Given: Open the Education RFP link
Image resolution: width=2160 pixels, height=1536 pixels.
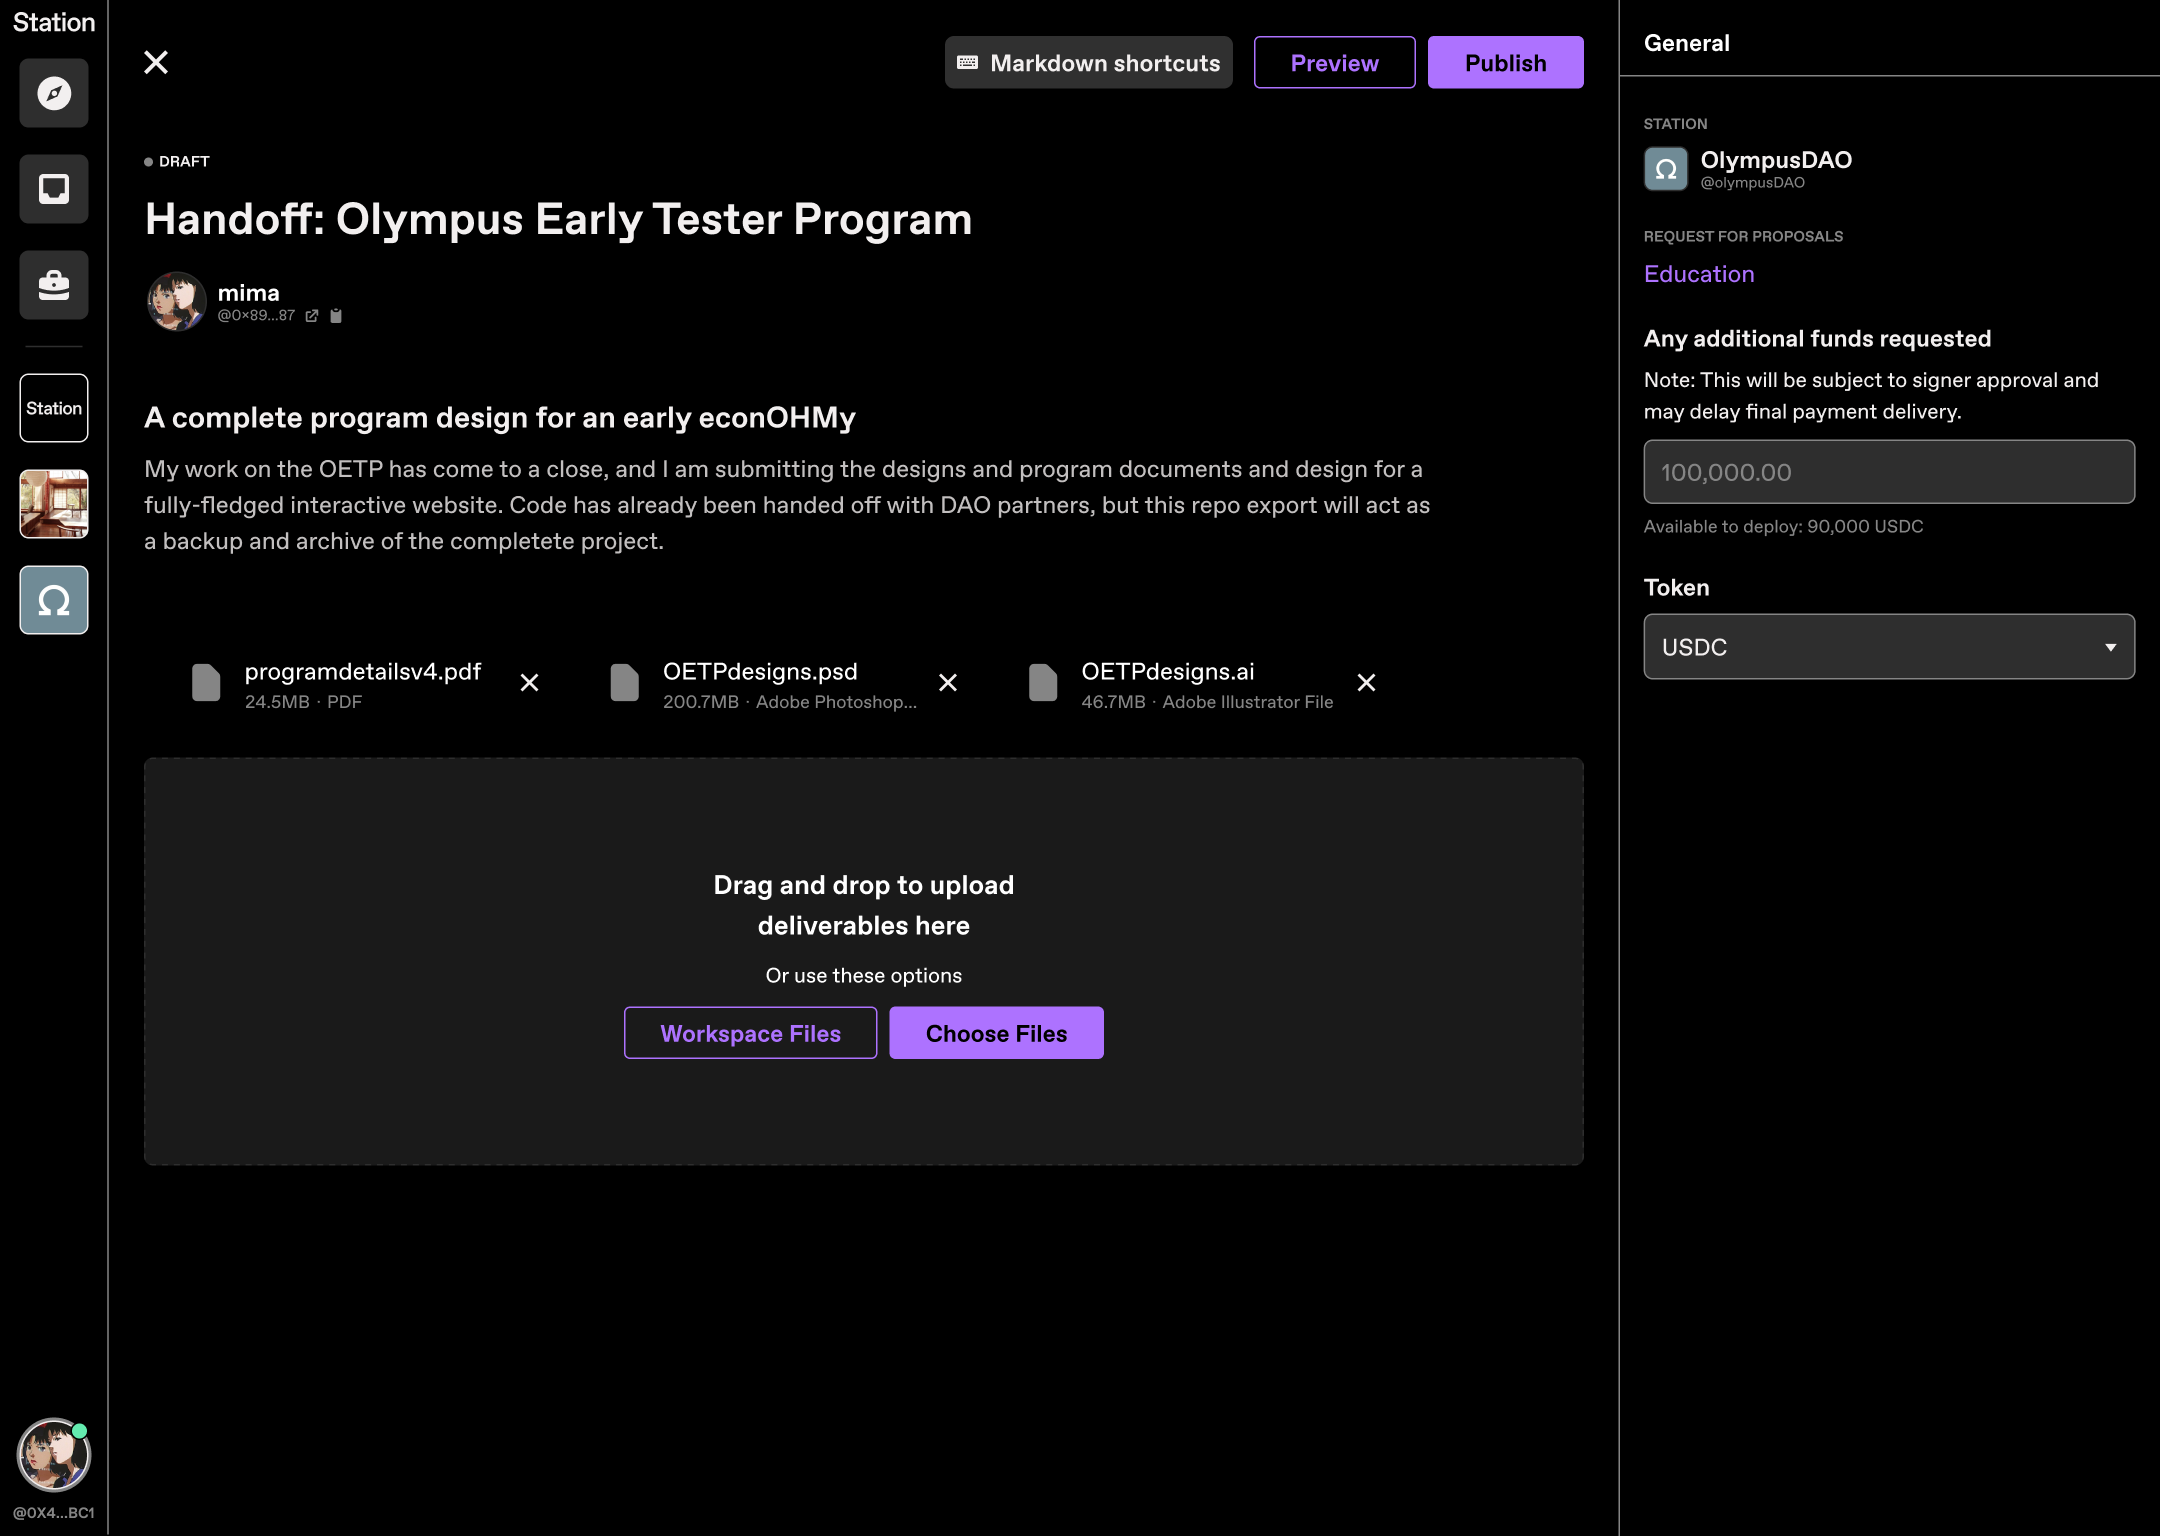Looking at the screenshot, I should [x=1699, y=274].
